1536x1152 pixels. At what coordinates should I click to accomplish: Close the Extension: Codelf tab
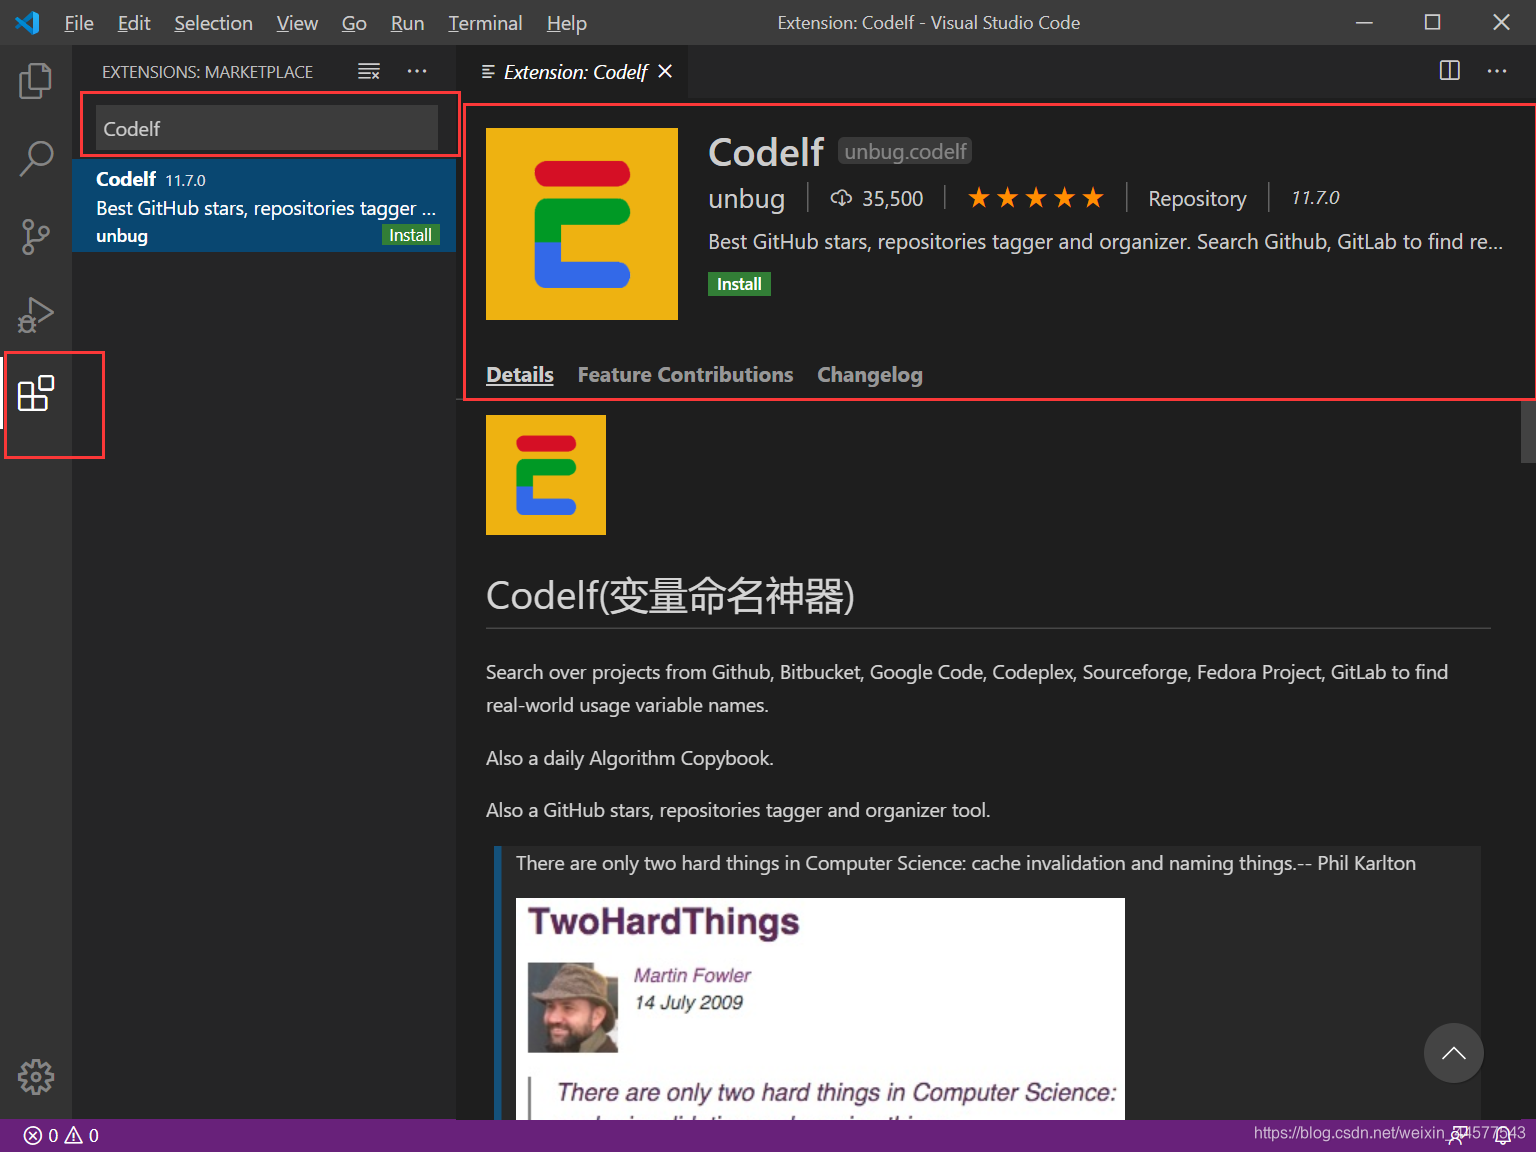[x=665, y=71]
